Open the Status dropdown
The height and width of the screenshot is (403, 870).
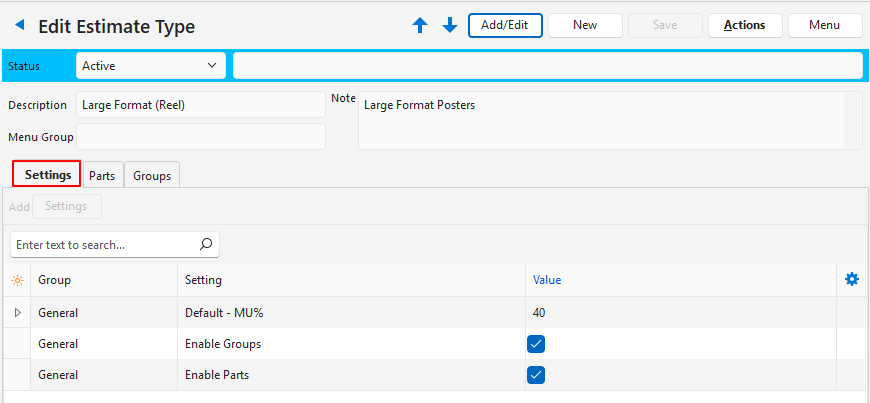pos(150,66)
